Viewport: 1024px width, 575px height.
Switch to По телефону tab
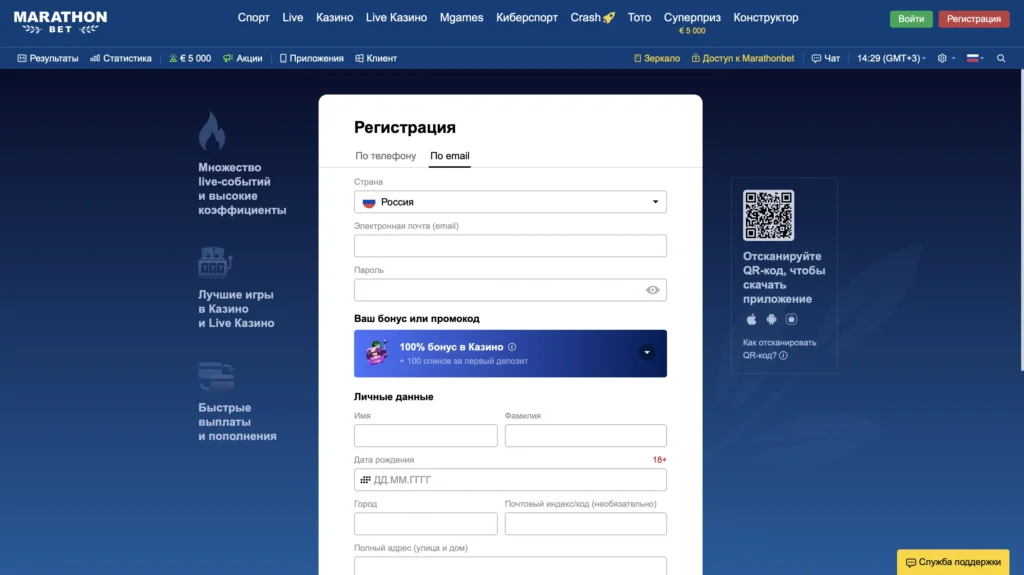click(x=385, y=156)
